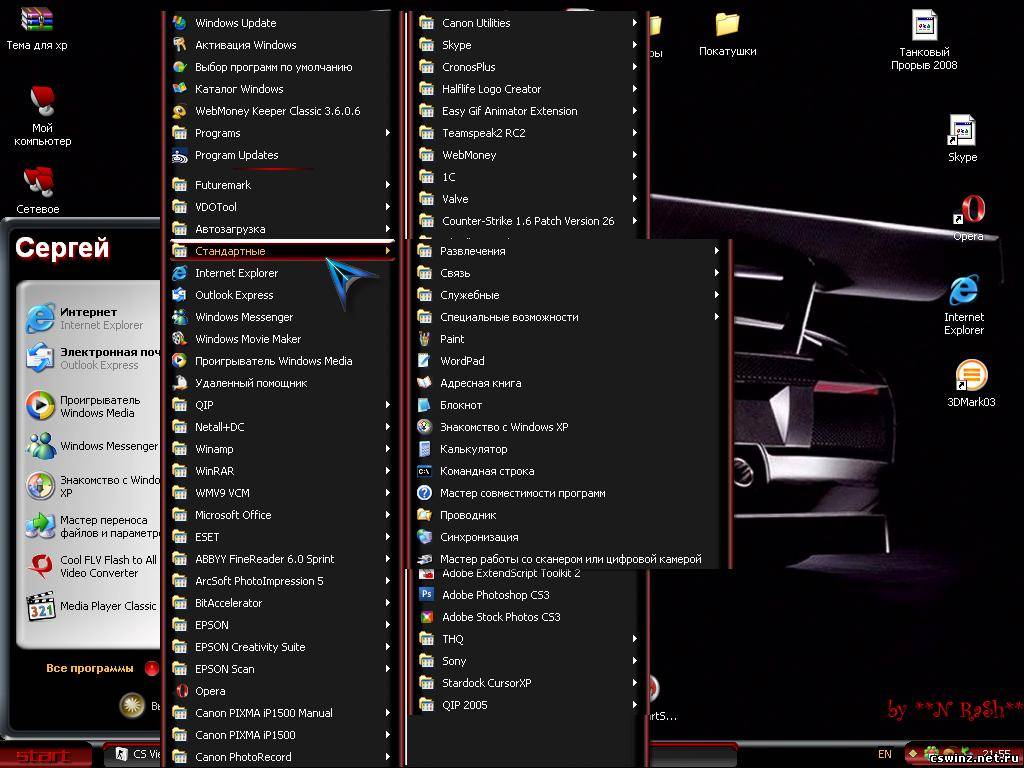Select the 3DMark03 desktop shortcut
Screen dimensions: 1024x768
(971, 383)
